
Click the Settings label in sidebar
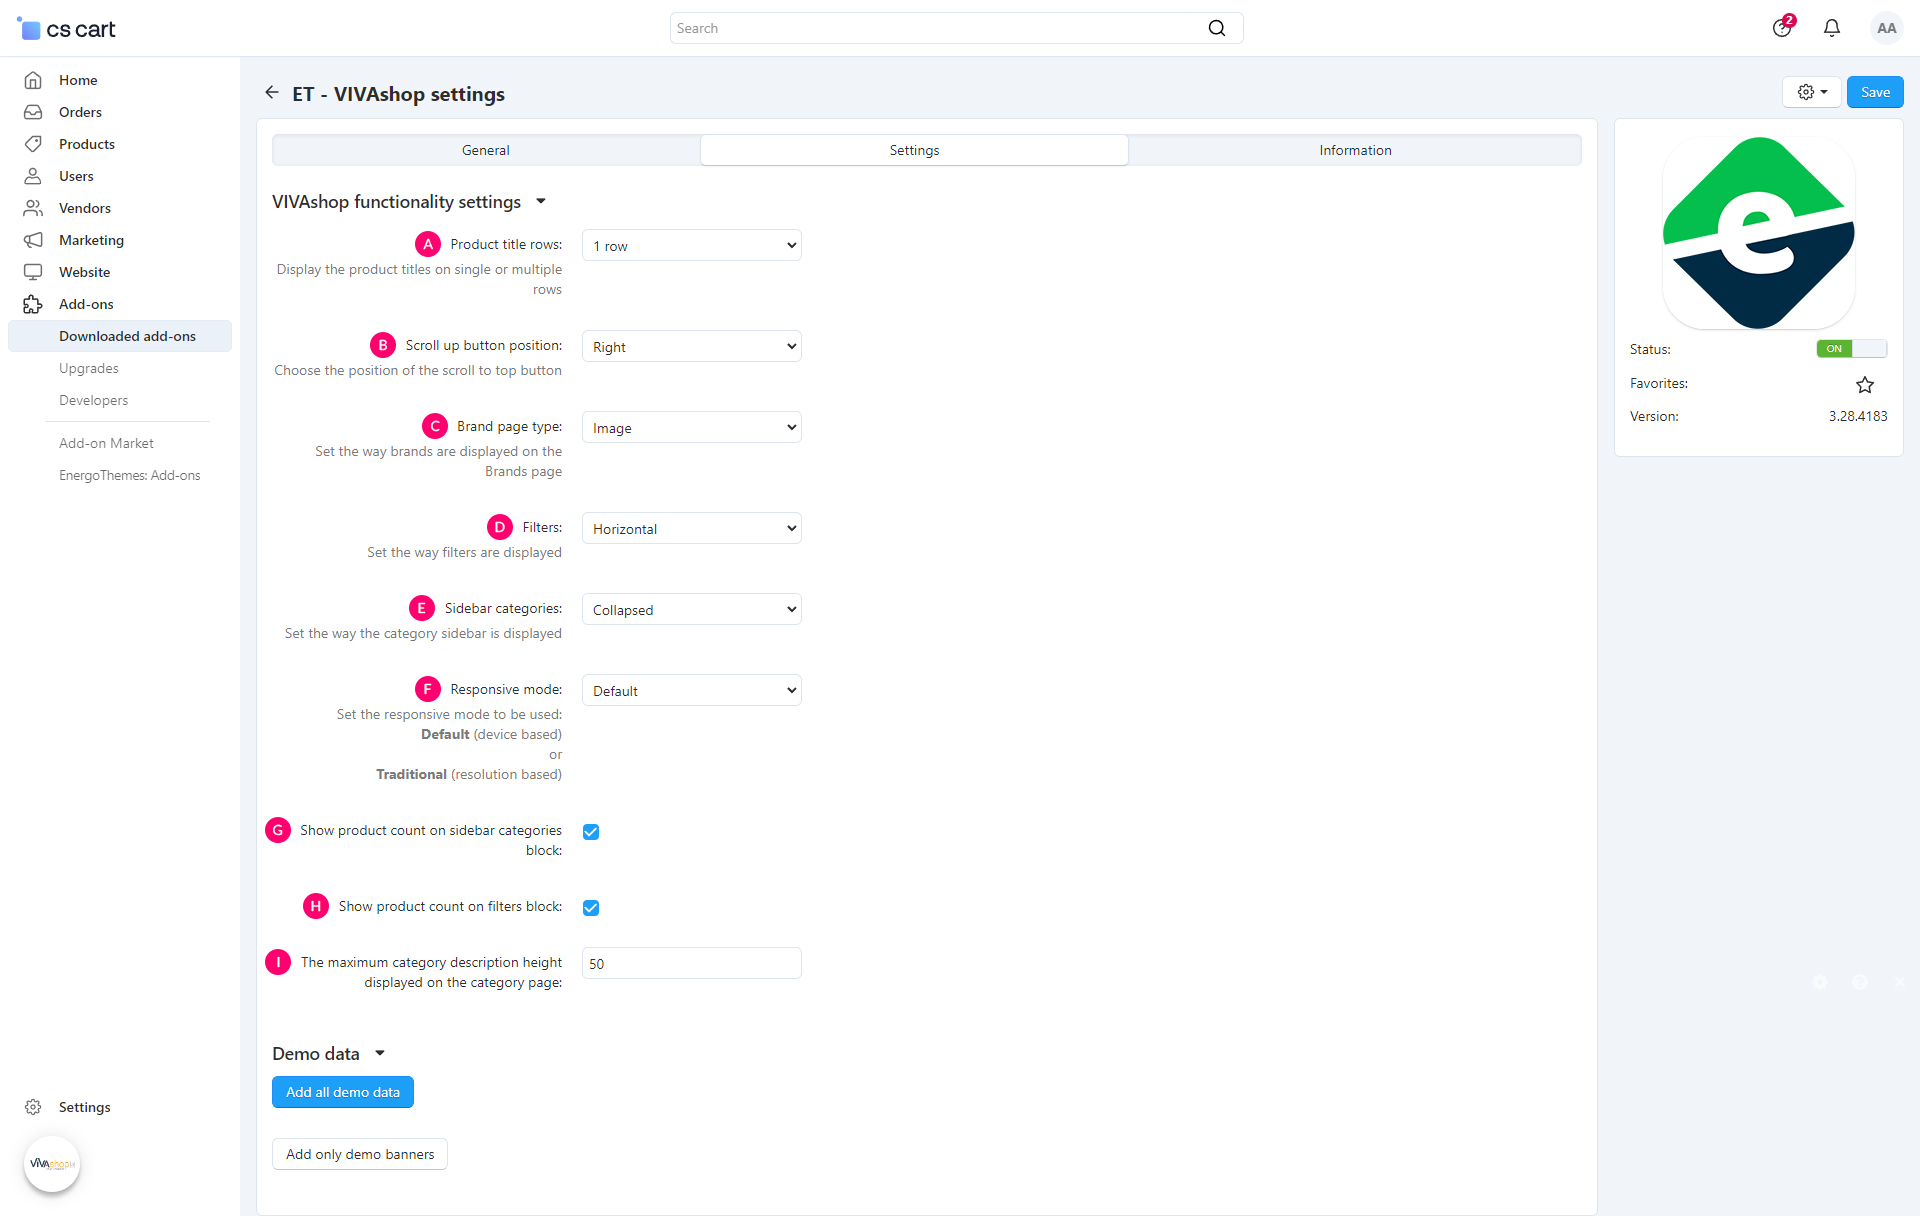click(85, 1107)
